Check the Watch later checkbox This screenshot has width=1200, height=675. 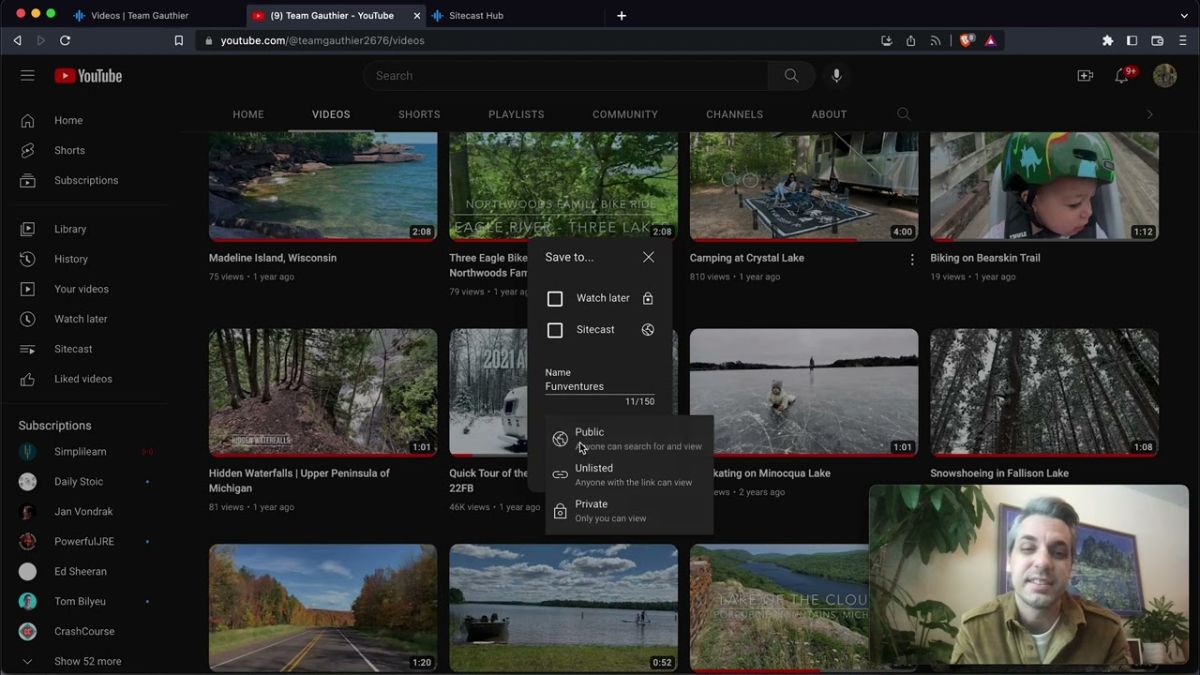pyautogui.click(x=555, y=299)
